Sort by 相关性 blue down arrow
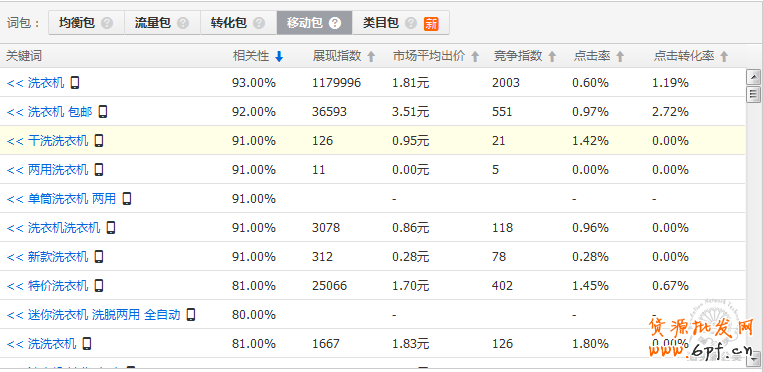 279,56
